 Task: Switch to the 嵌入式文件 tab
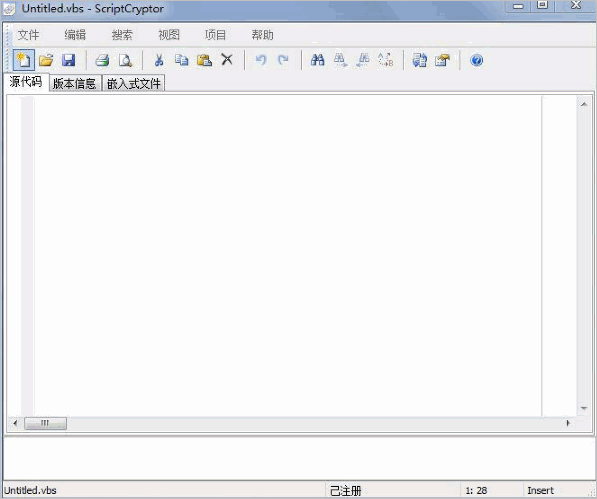(x=134, y=83)
